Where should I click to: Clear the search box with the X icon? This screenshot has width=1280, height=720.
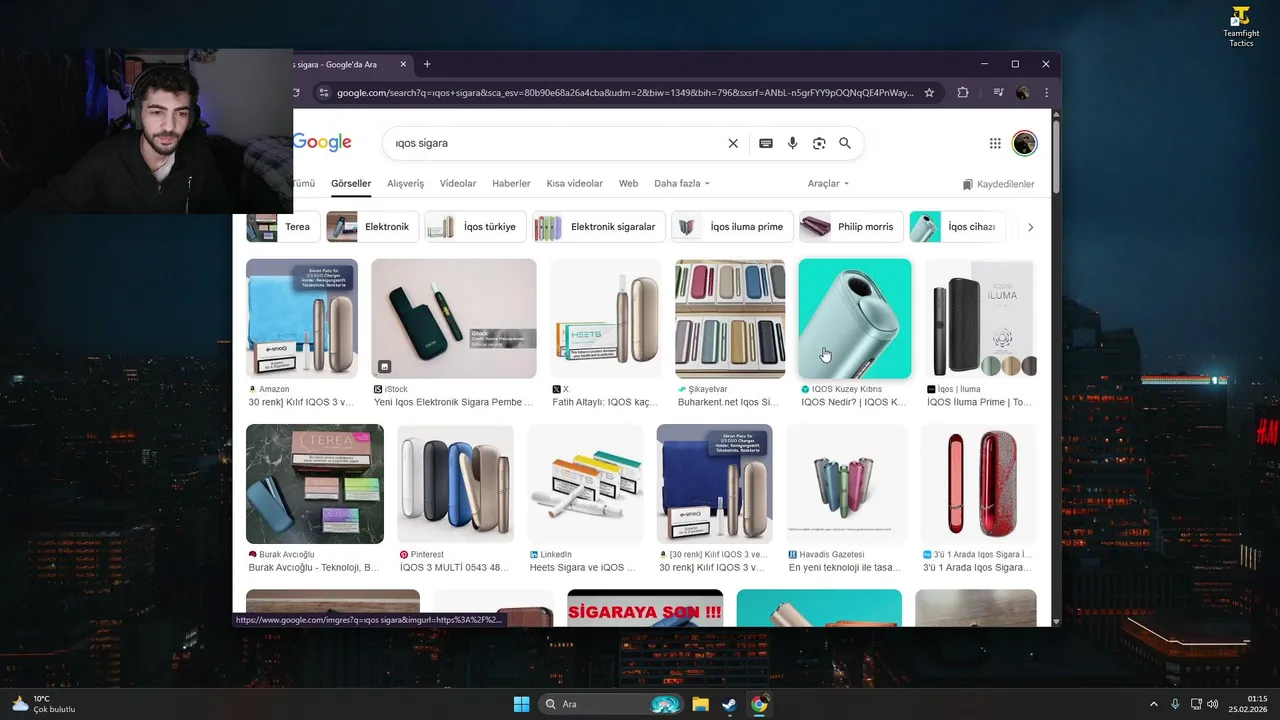tap(733, 143)
